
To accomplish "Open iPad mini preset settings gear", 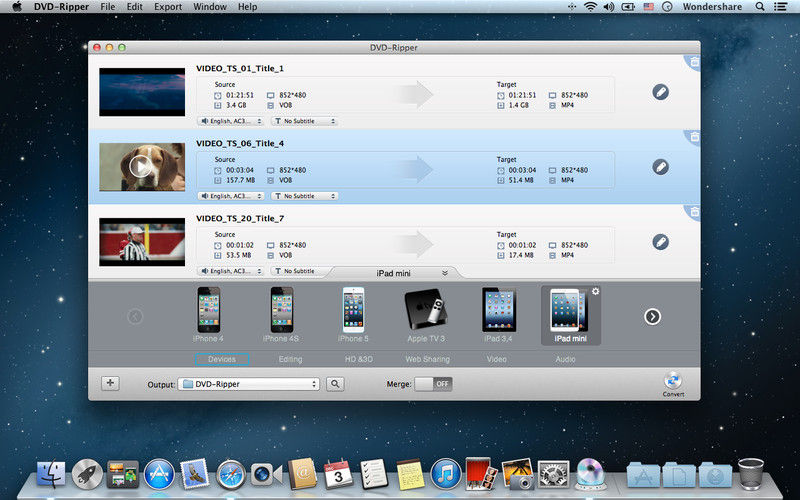I will click(595, 291).
